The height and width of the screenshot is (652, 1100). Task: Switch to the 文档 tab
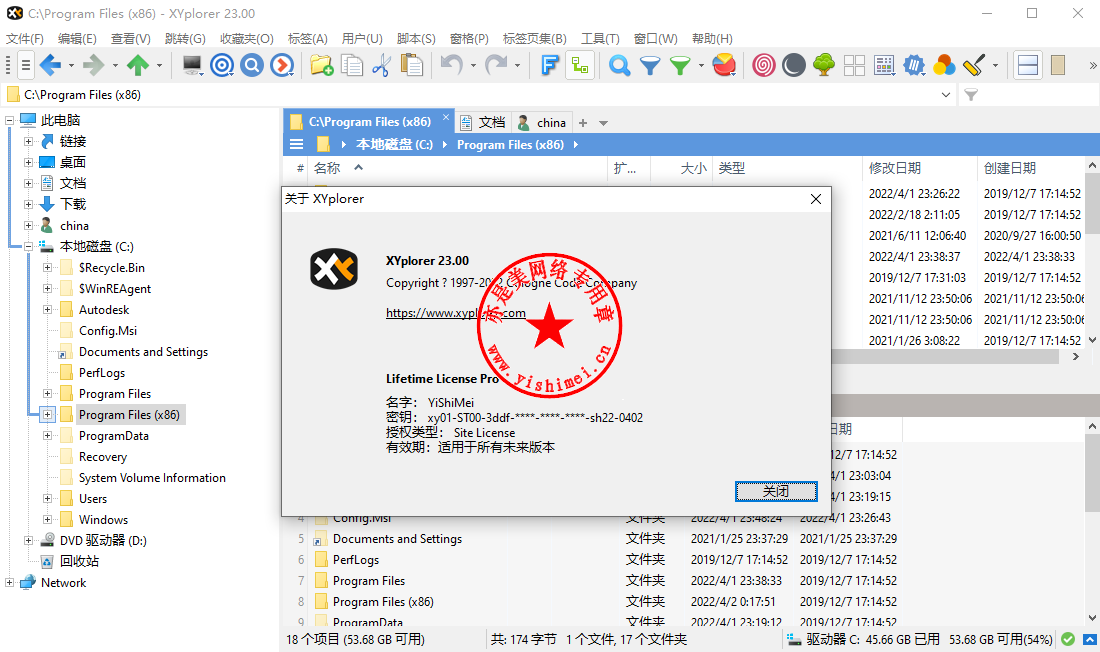483,123
